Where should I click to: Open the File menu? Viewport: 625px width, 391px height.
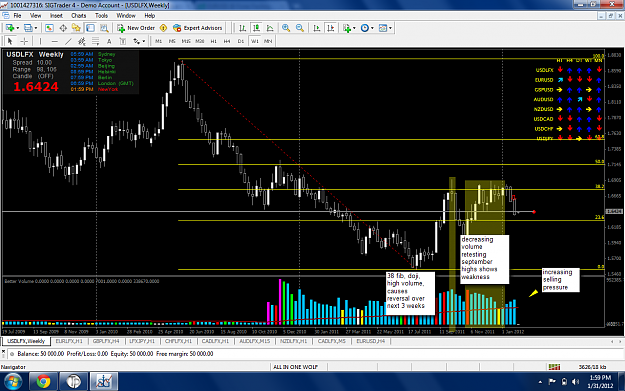(x=17, y=16)
